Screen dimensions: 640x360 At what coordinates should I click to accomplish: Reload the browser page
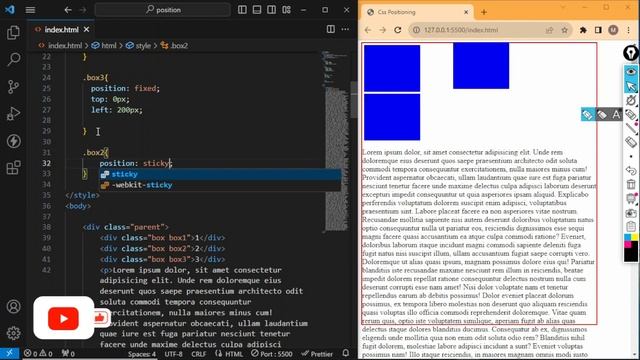[x=398, y=30]
